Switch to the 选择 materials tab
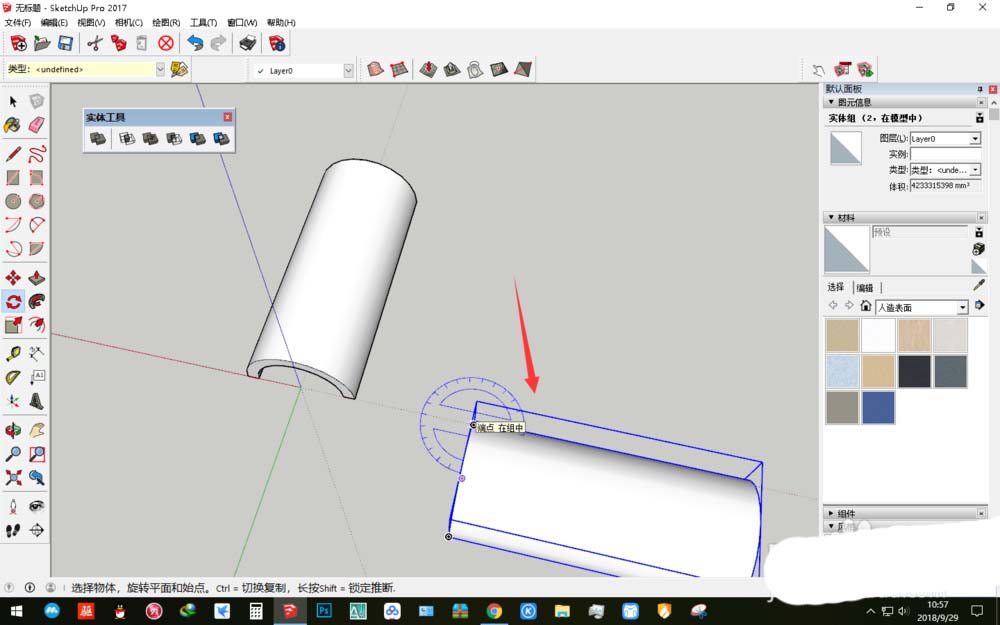The height and width of the screenshot is (625, 1000). pos(835,288)
